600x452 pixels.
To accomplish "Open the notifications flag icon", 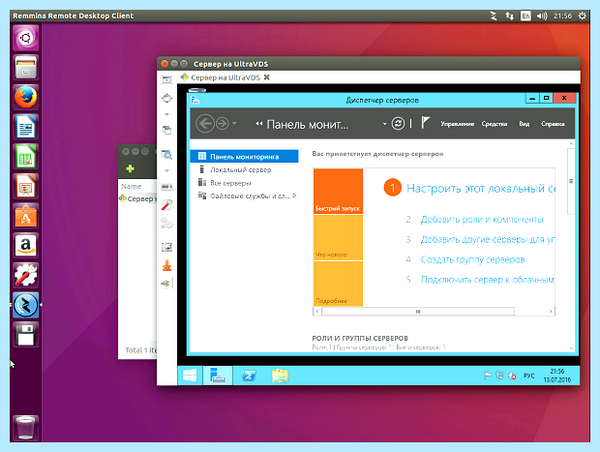I will tap(425, 123).
